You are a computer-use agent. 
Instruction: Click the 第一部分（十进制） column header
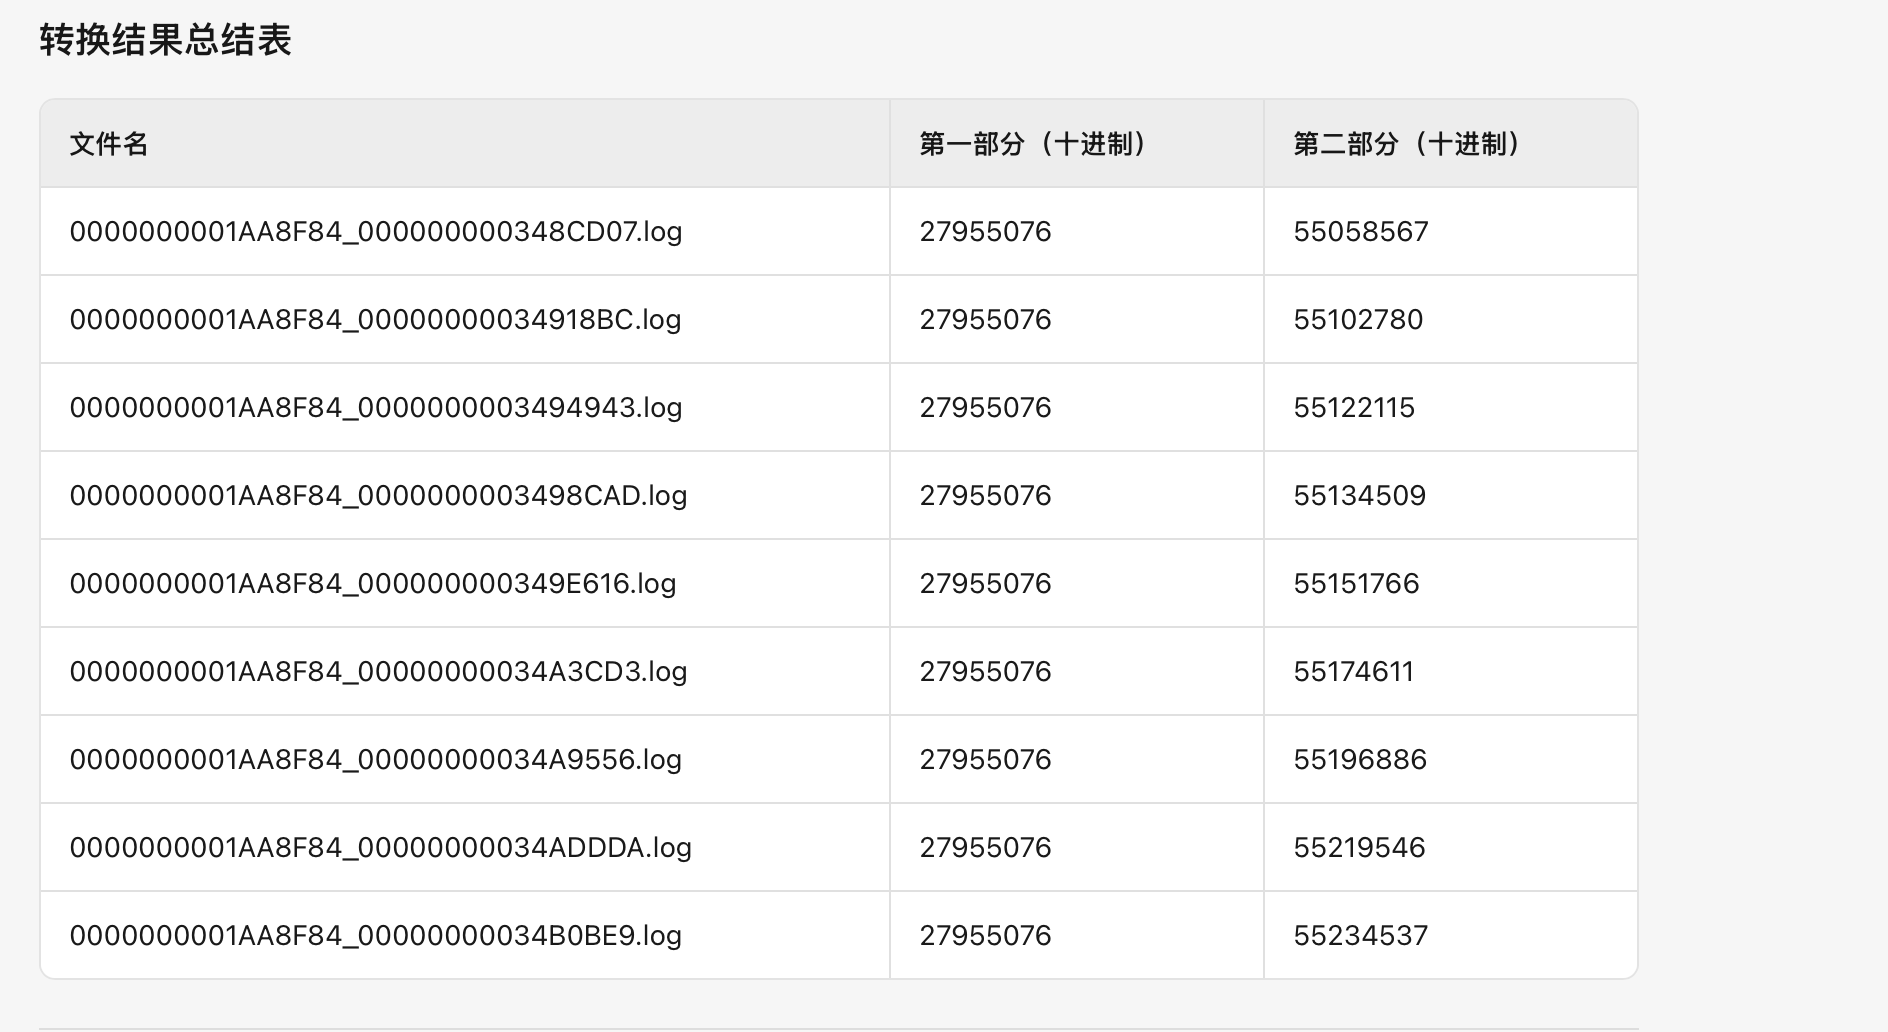coord(1034,144)
